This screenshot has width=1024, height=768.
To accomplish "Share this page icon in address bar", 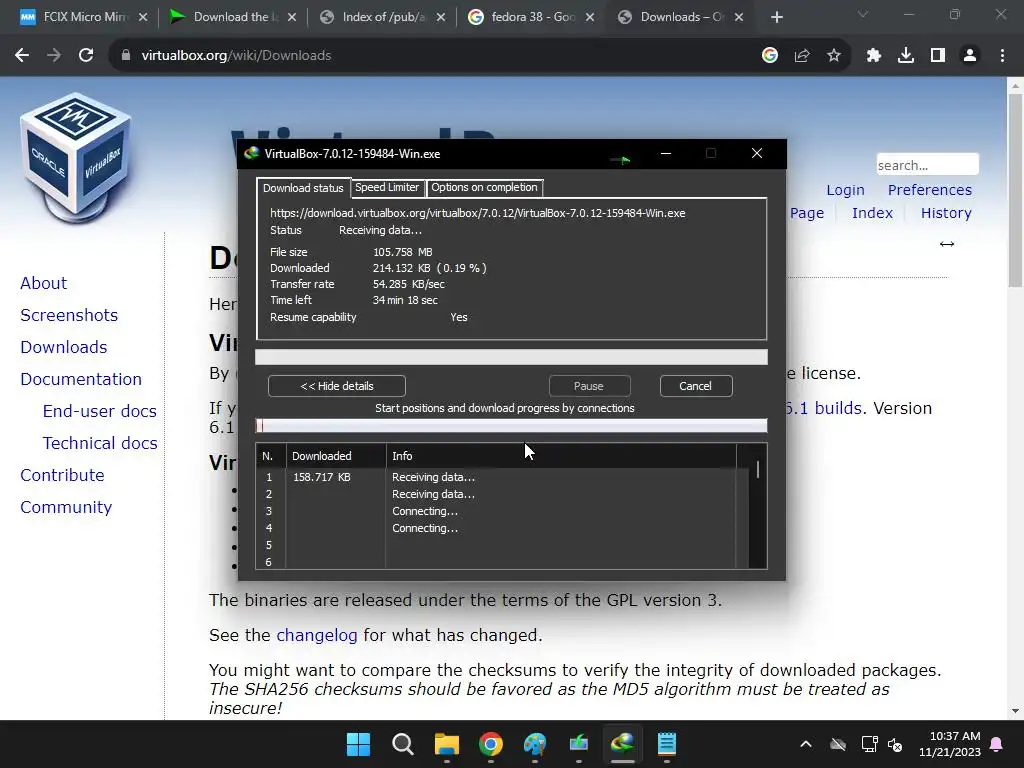I will point(802,56).
